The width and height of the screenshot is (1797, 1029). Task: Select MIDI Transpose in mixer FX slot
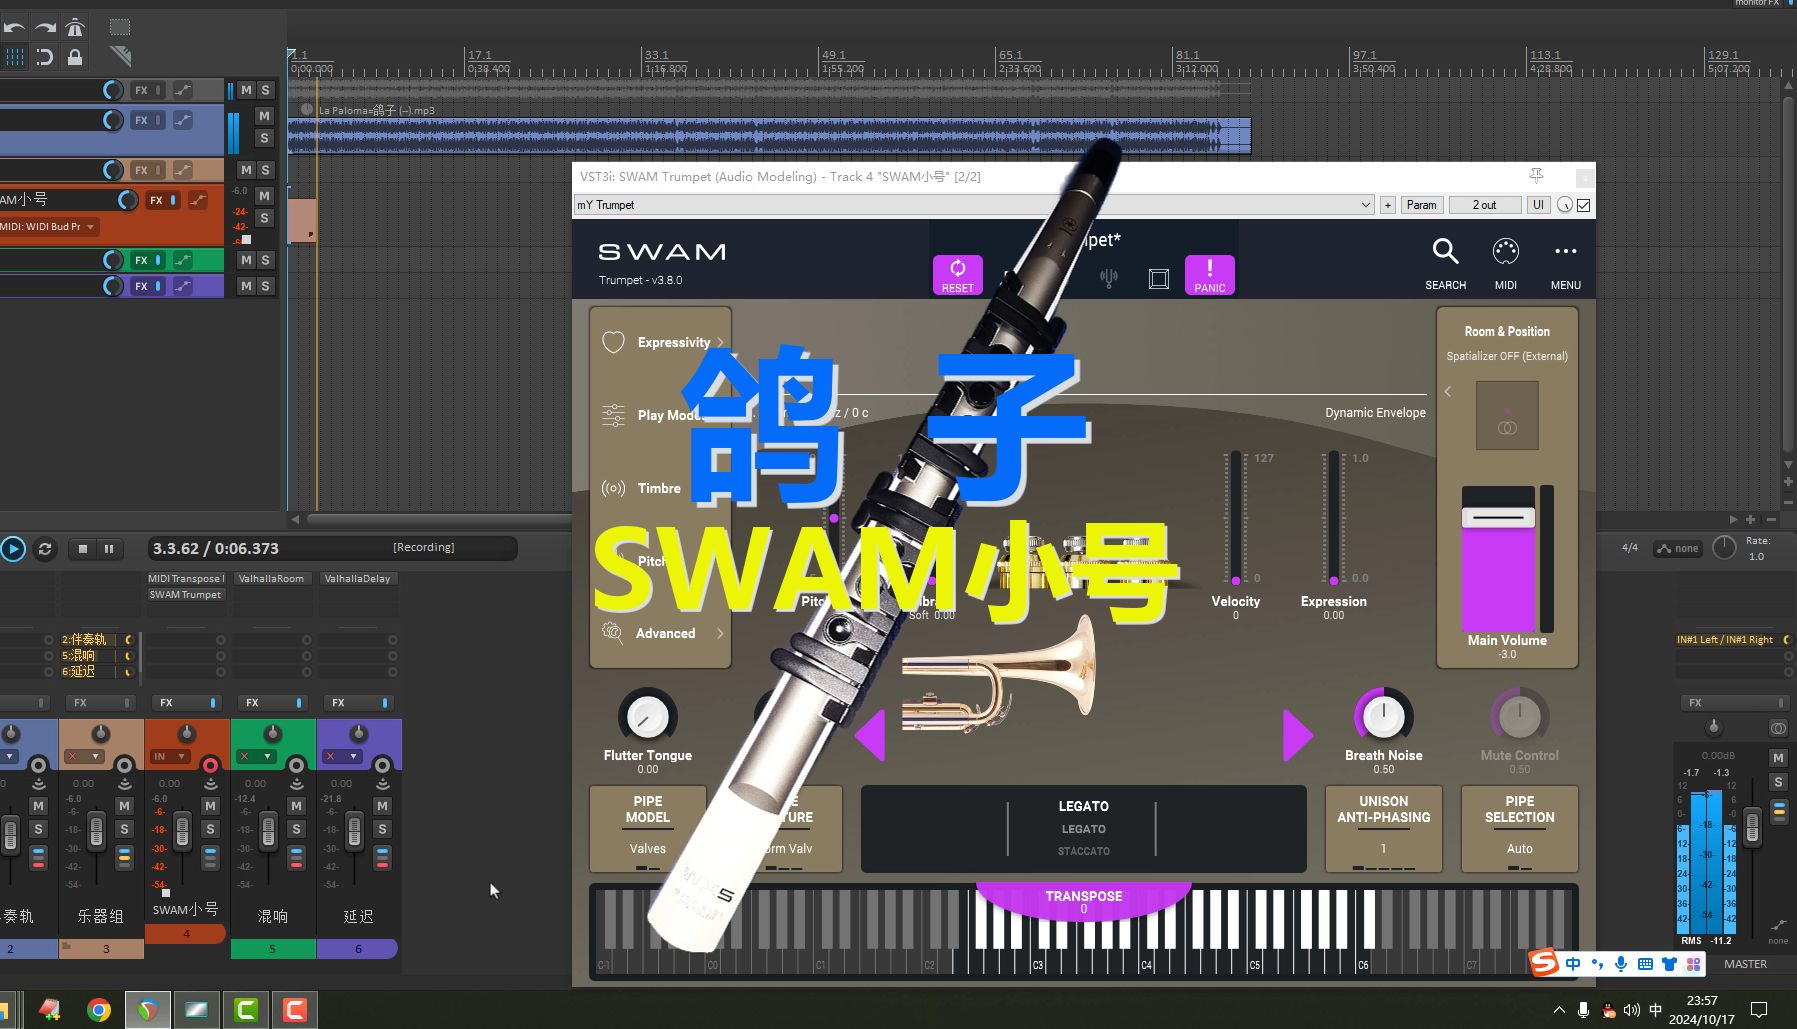point(185,578)
